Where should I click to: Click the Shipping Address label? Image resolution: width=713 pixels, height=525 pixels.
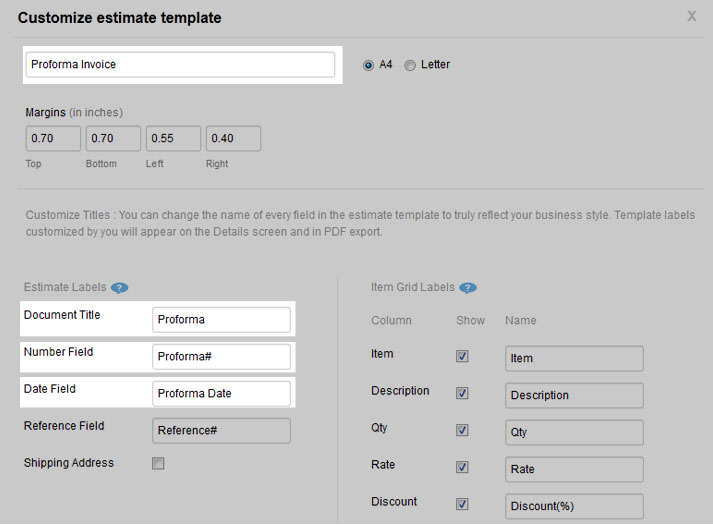(x=69, y=463)
